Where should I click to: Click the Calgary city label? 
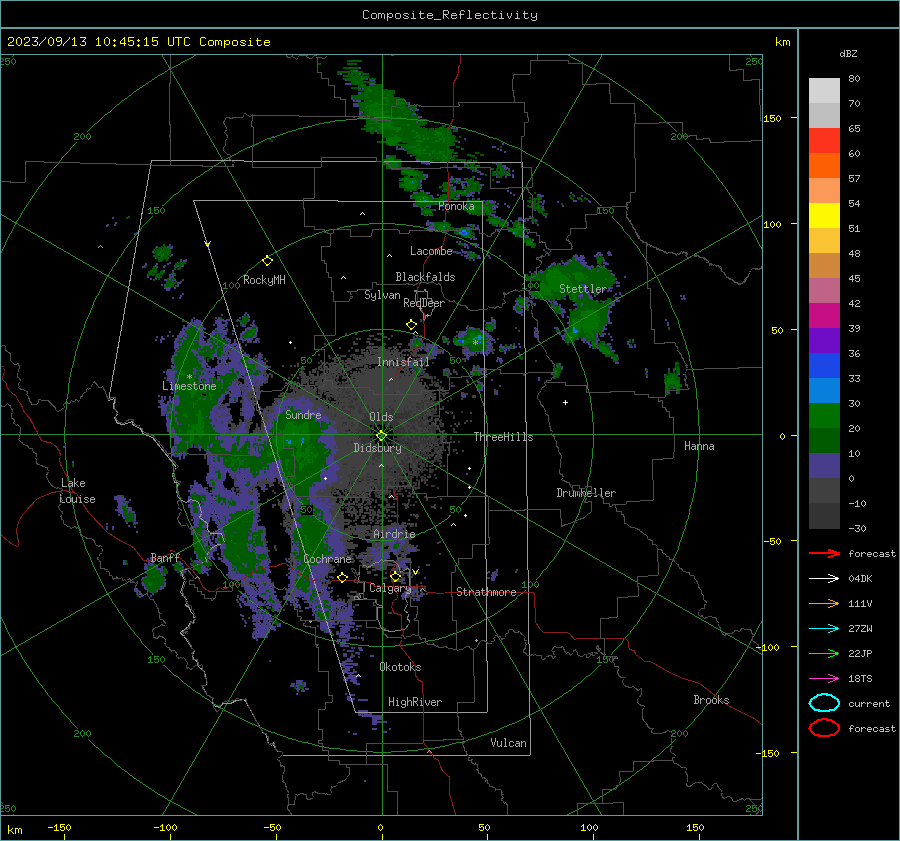[390, 588]
